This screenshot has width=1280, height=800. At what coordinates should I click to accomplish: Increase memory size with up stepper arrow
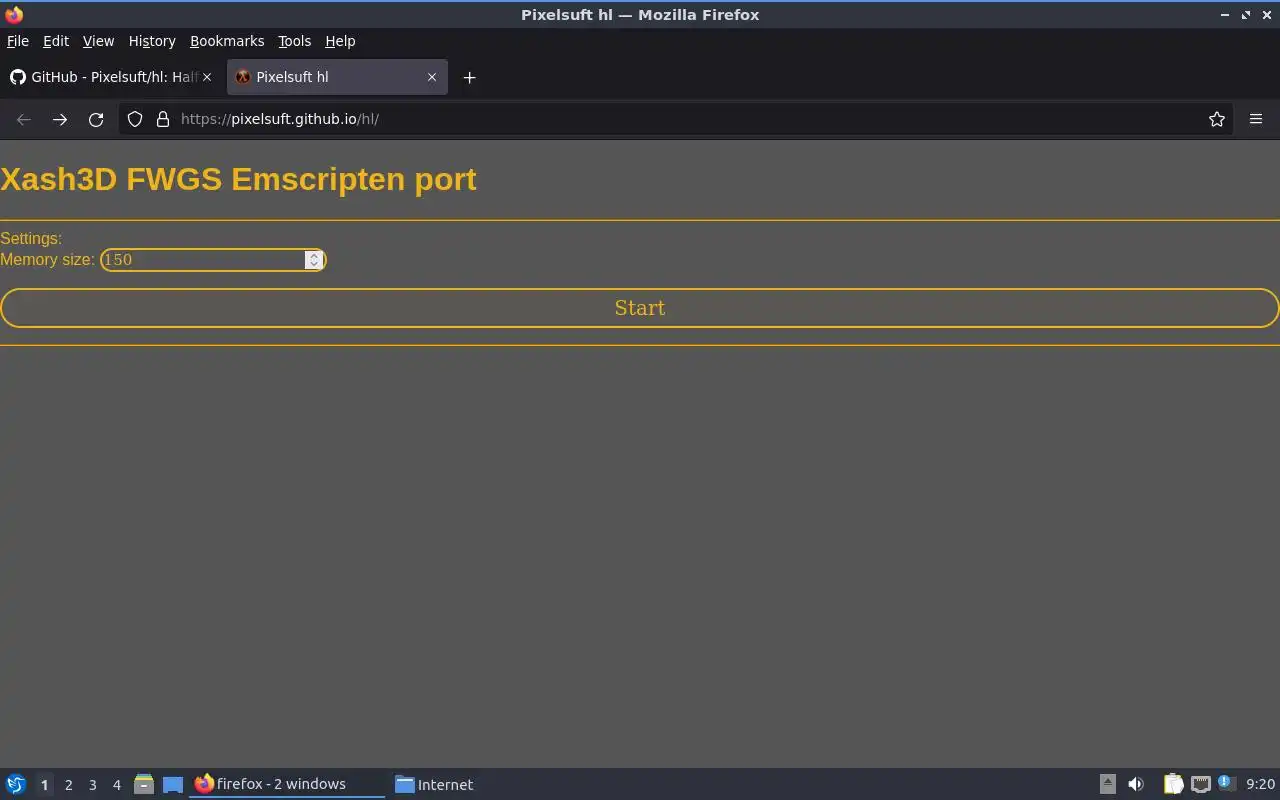314,255
